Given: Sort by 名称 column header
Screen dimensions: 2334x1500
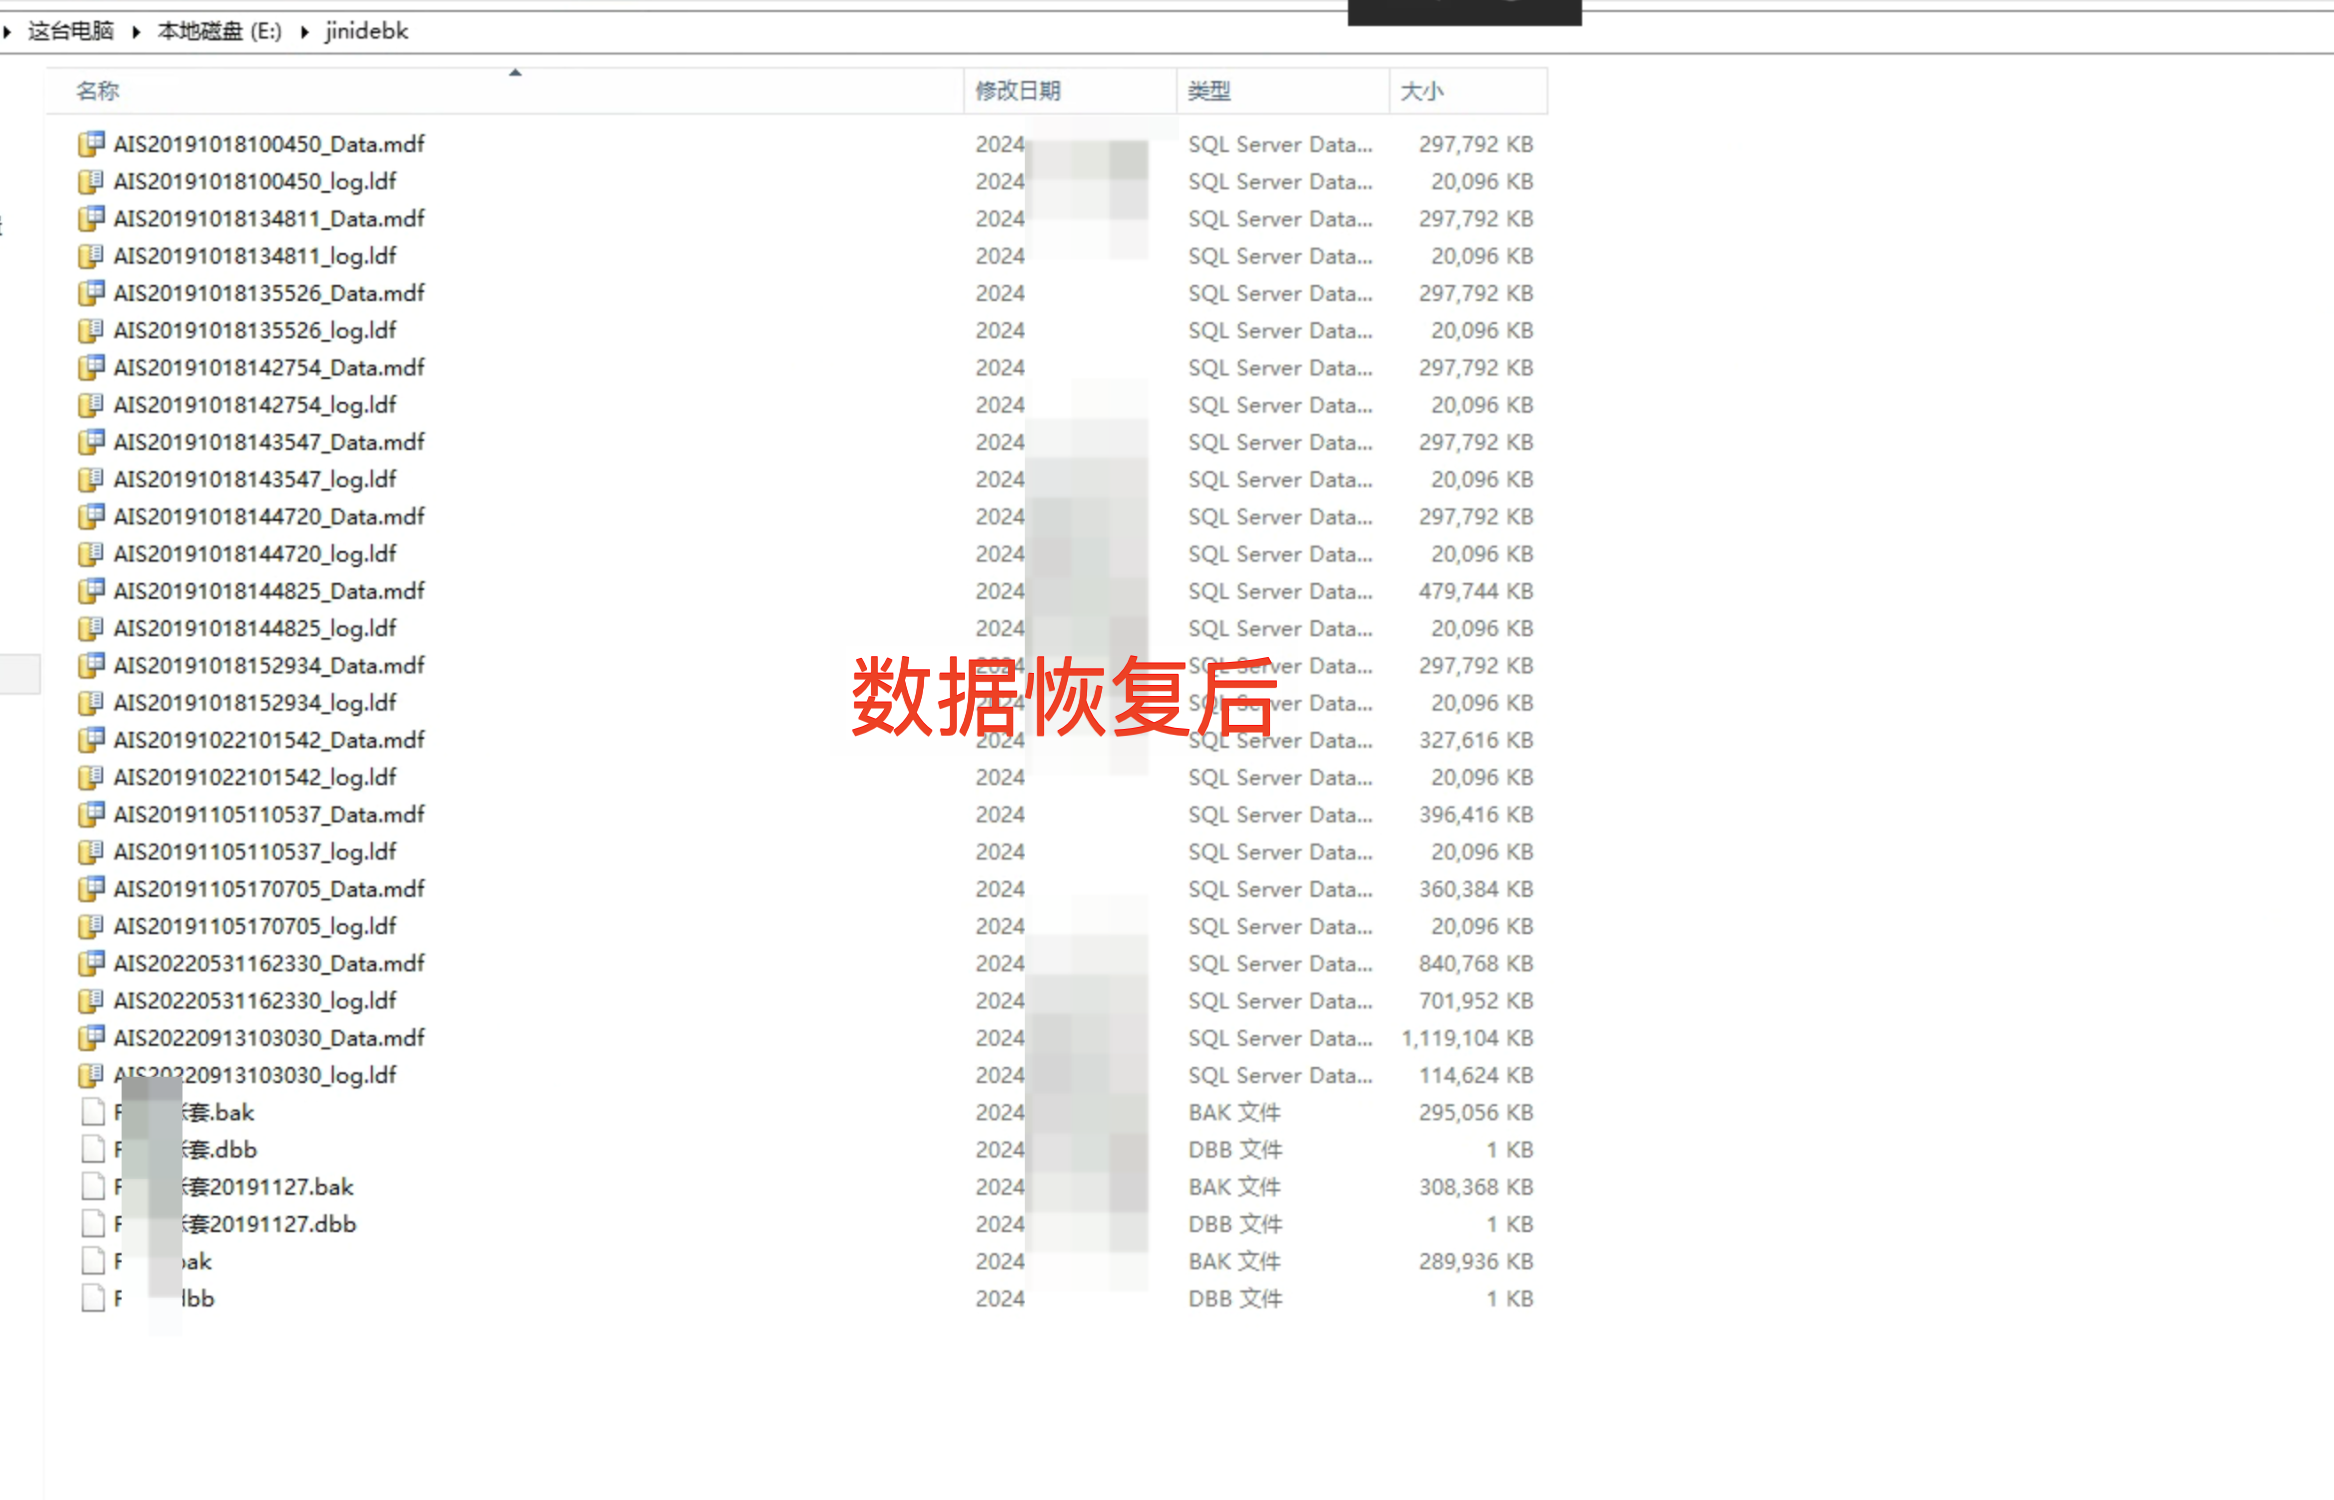Looking at the screenshot, I should [98, 91].
